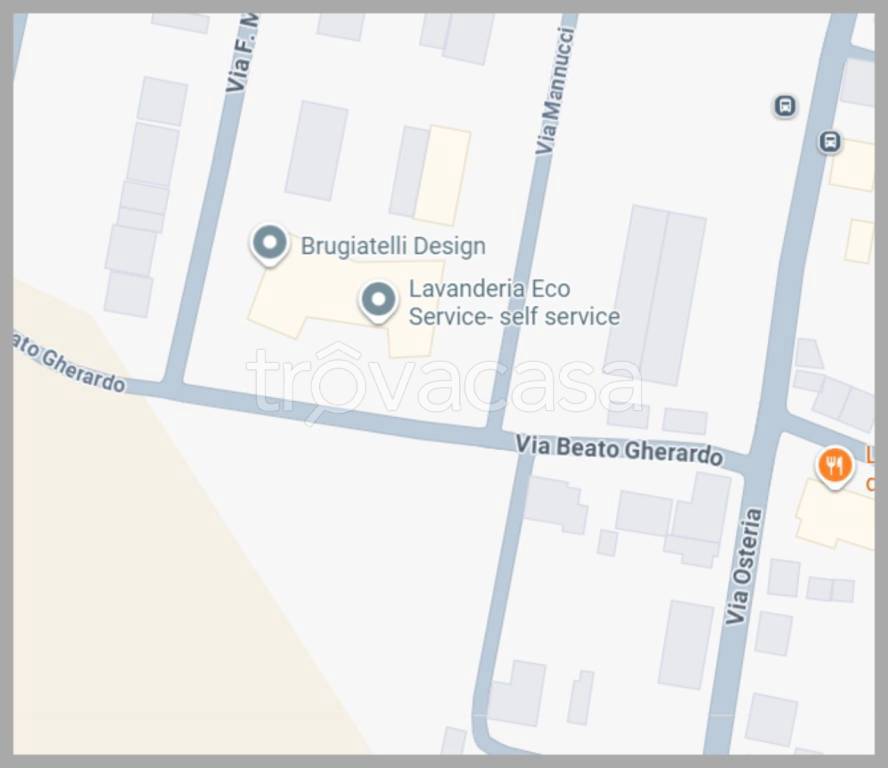Select the orange restaurant marker icon
888x768 pixels.
point(834,467)
